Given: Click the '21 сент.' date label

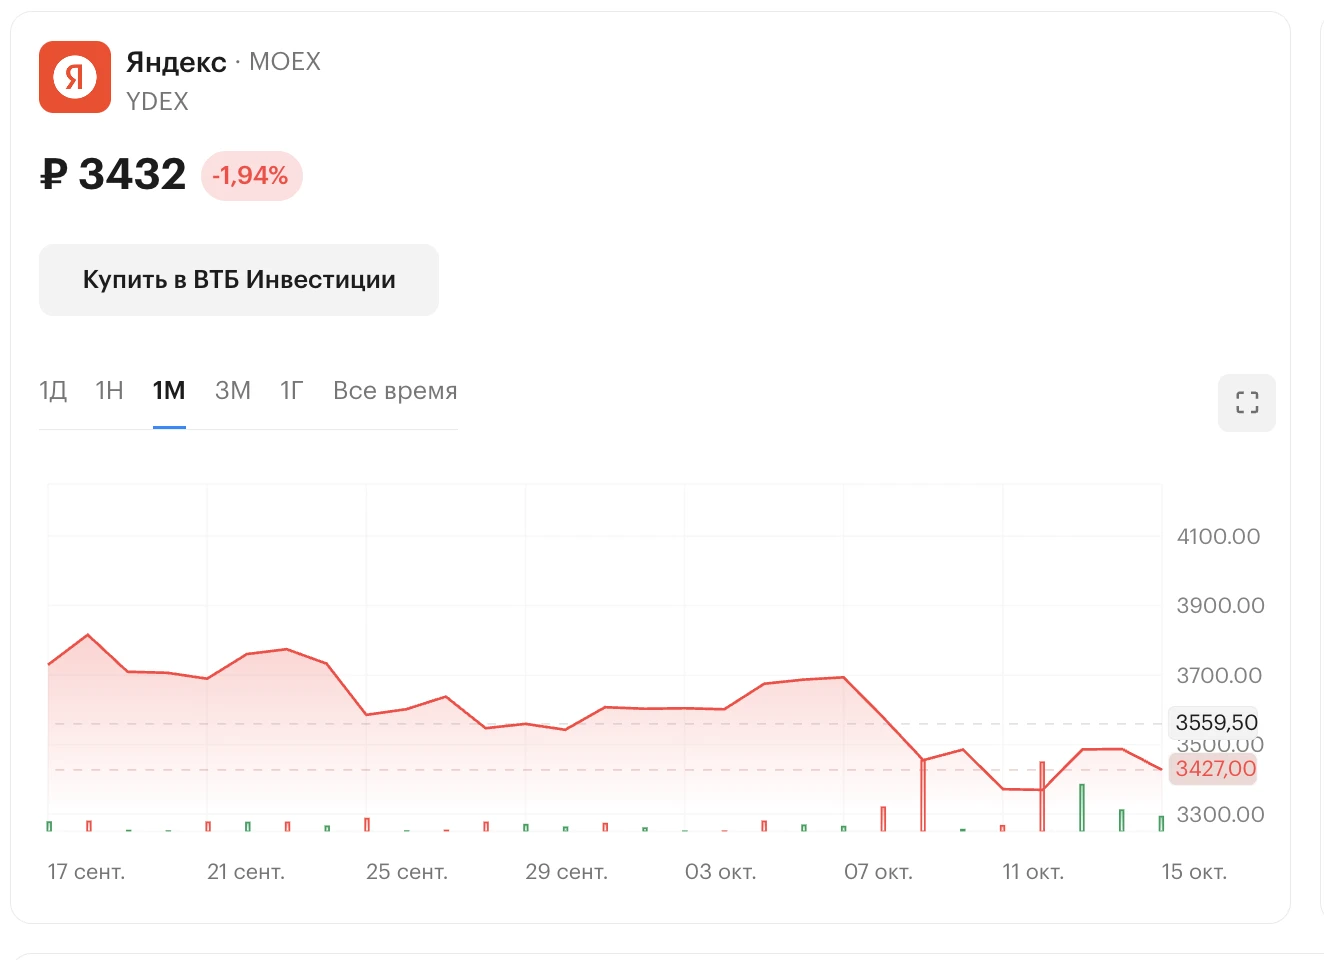Looking at the screenshot, I should 246,872.
